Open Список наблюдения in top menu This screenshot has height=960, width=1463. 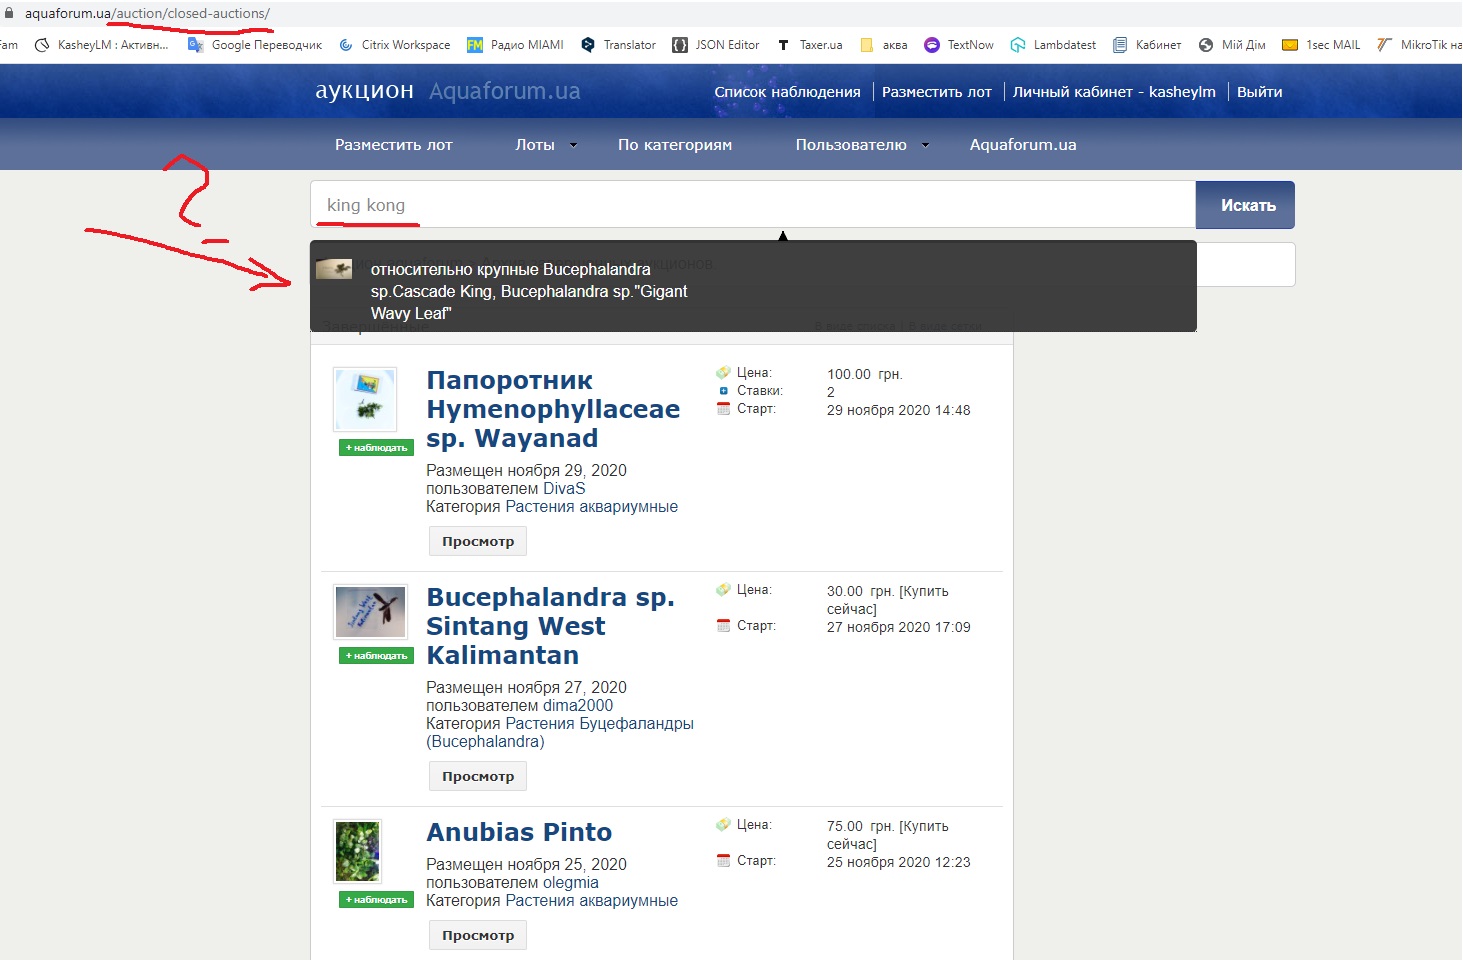pos(787,92)
